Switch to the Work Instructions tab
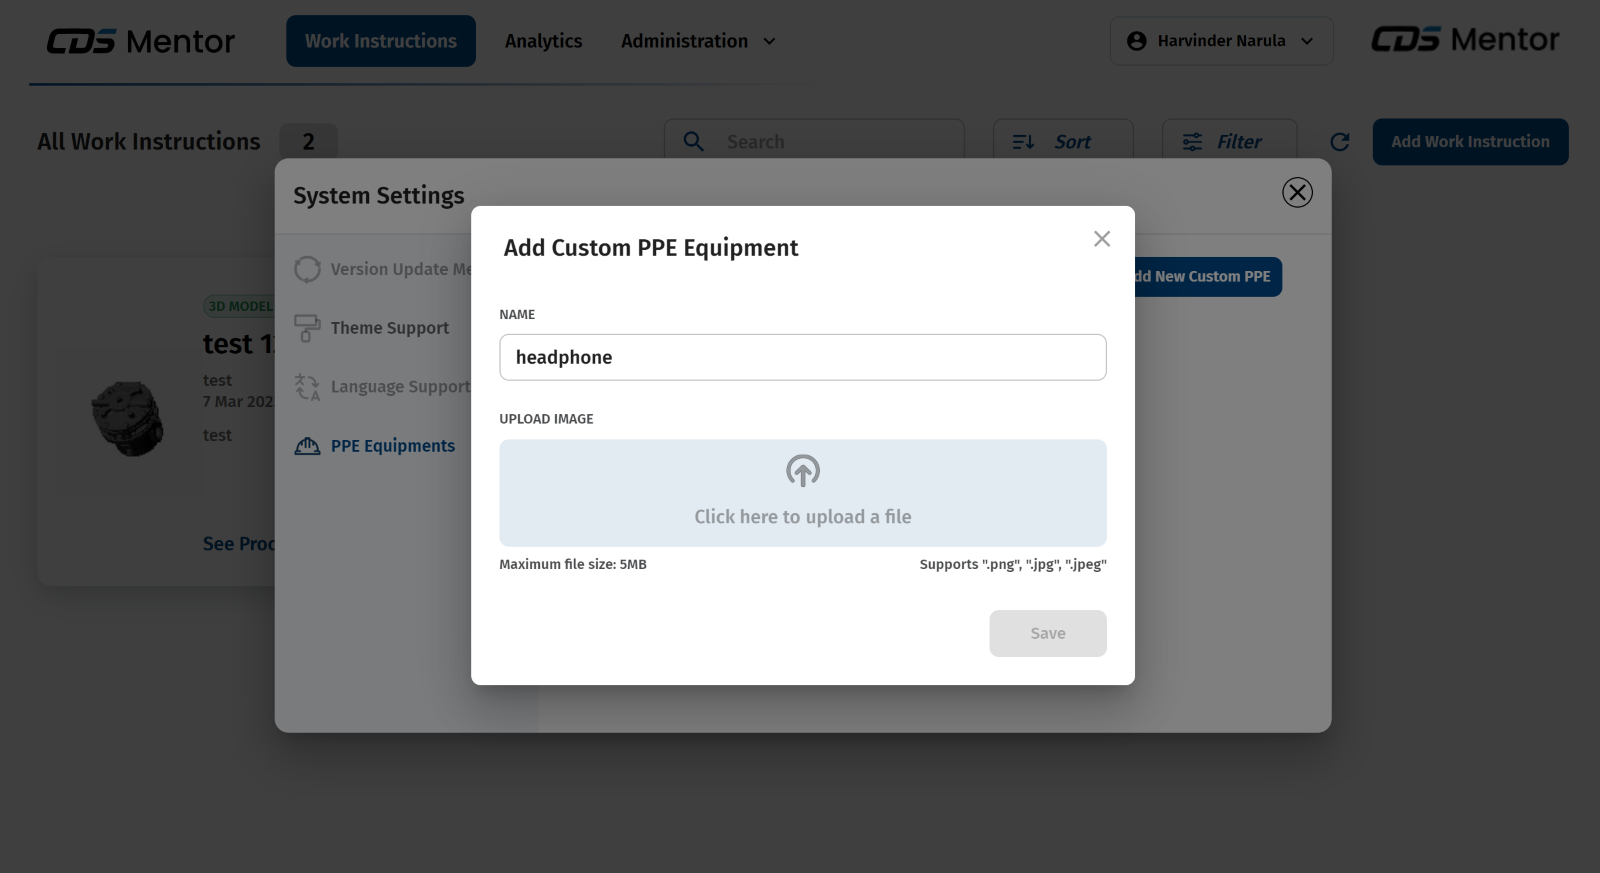The width and height of the screenshot is (1600, 873). [380, 41]
